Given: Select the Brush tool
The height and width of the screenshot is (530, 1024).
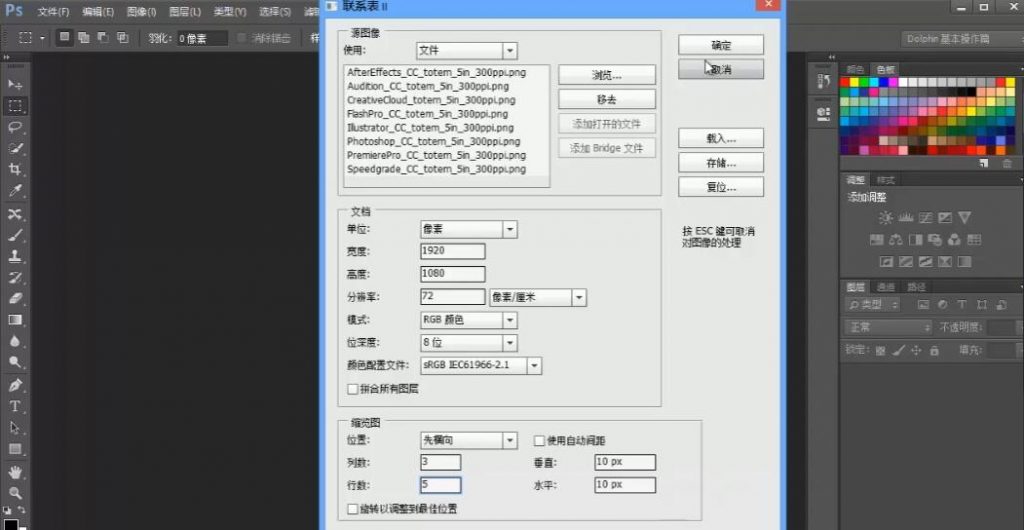Looking at the screenshot, I should tap(15, 235).
